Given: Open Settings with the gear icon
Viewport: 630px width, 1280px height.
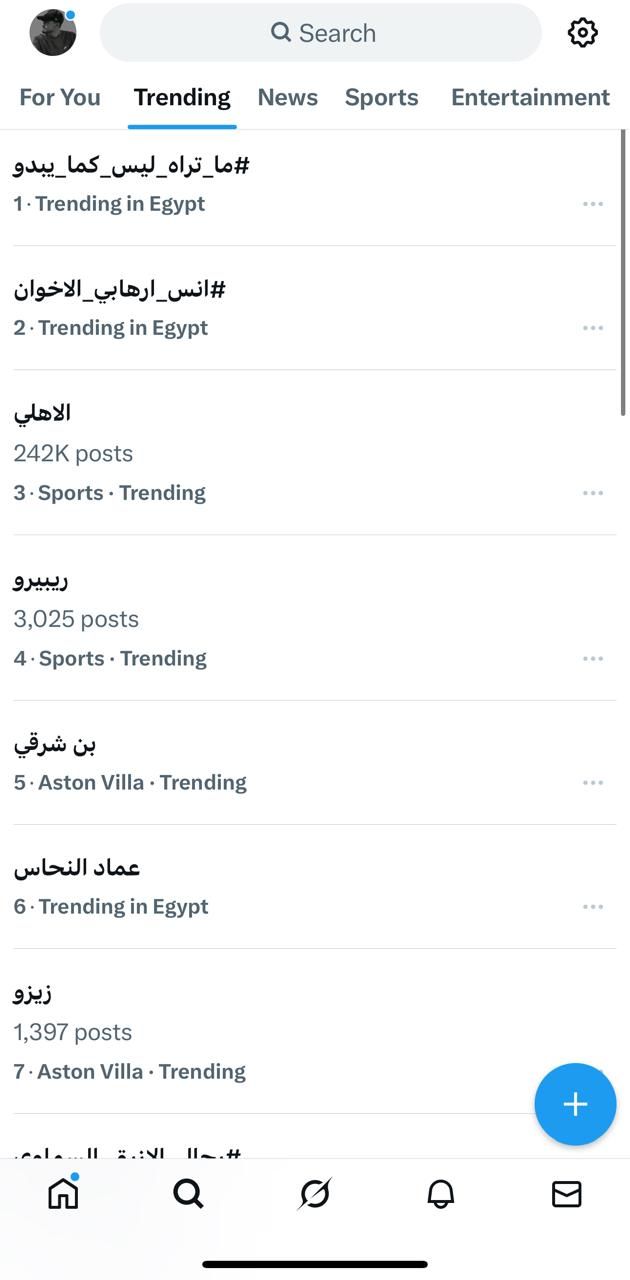Looking at the screenshot, I should click(x=581, y=32).
